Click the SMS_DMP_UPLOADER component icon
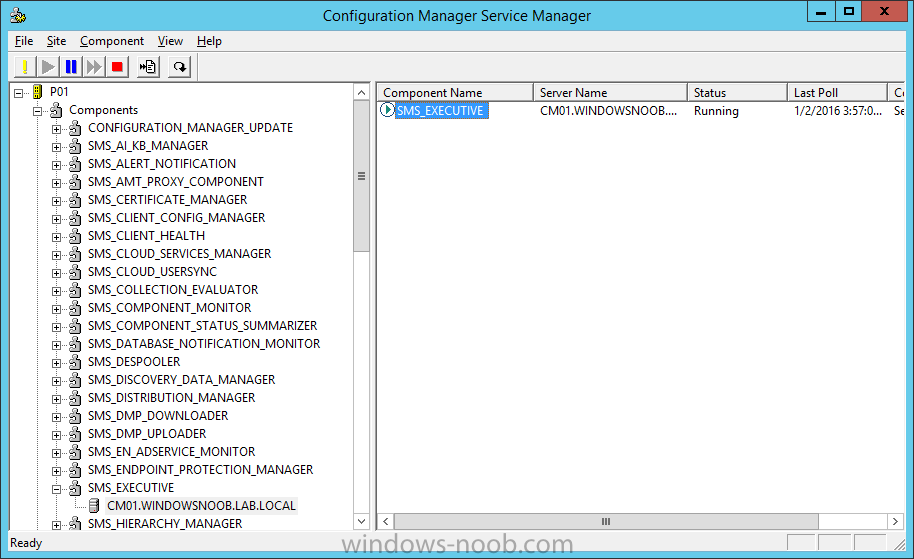The image size is (914, 559). [x=75, y=434]
